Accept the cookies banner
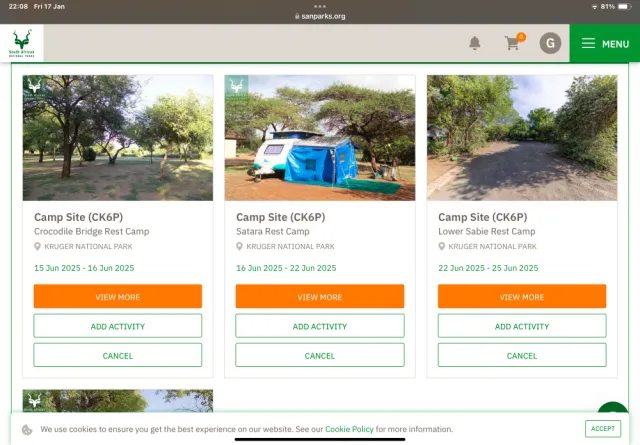Viewport: 640px width, 445px height. (x=603, y=429)
